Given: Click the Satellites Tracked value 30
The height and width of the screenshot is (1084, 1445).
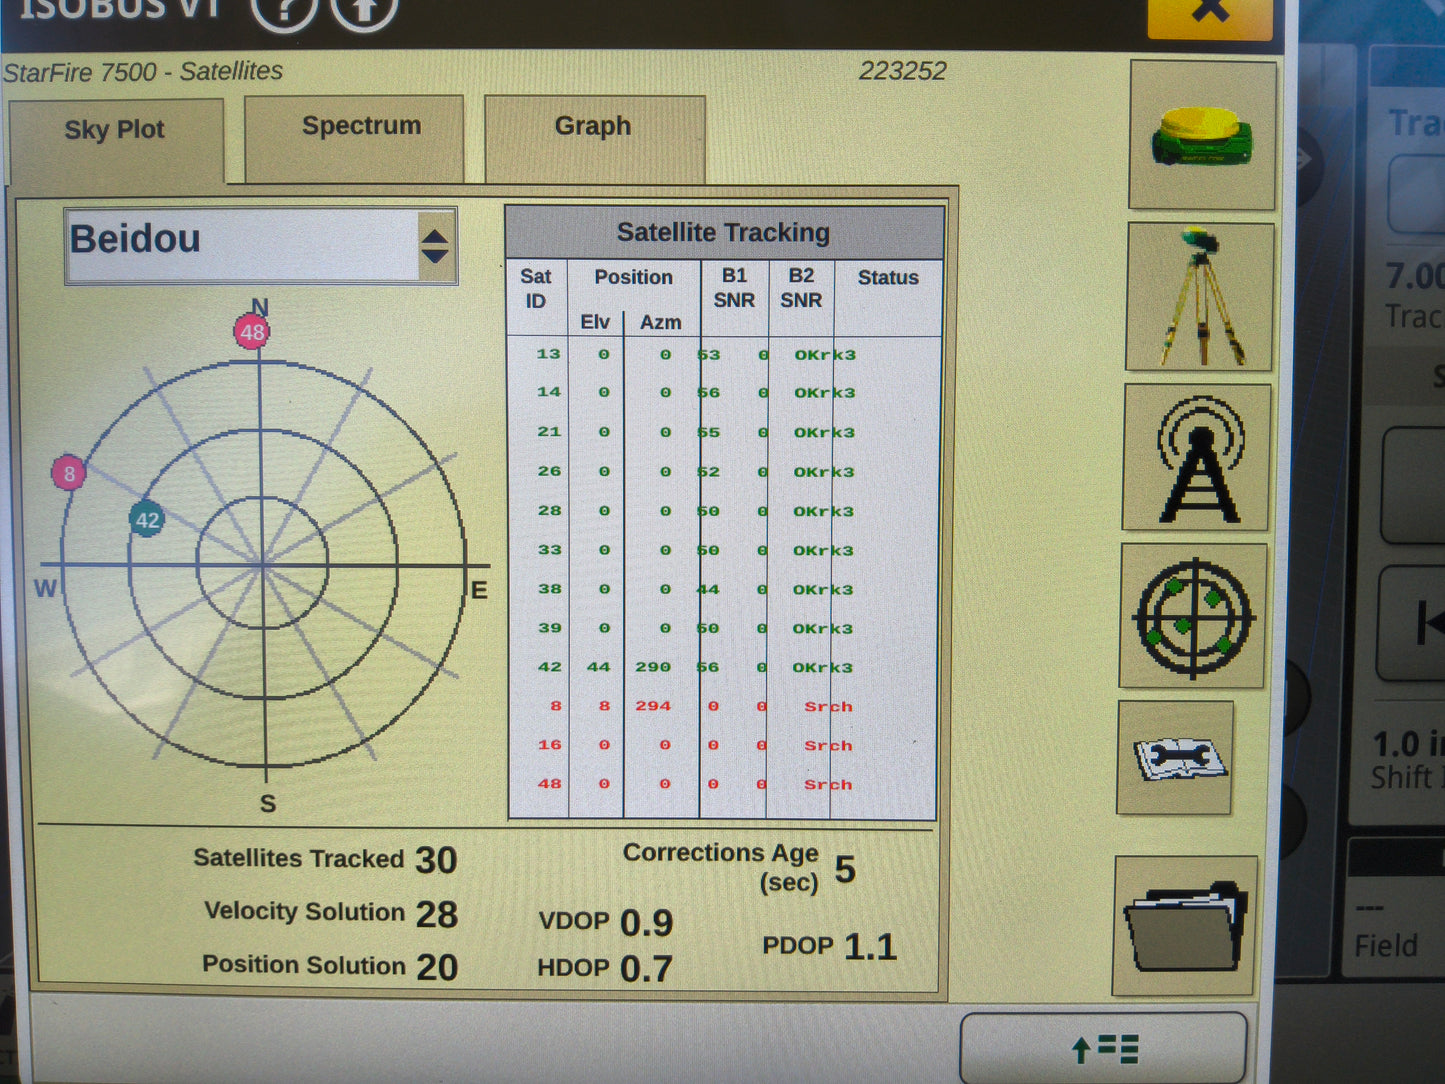Looking at the screenshot, I should point(436,860).
